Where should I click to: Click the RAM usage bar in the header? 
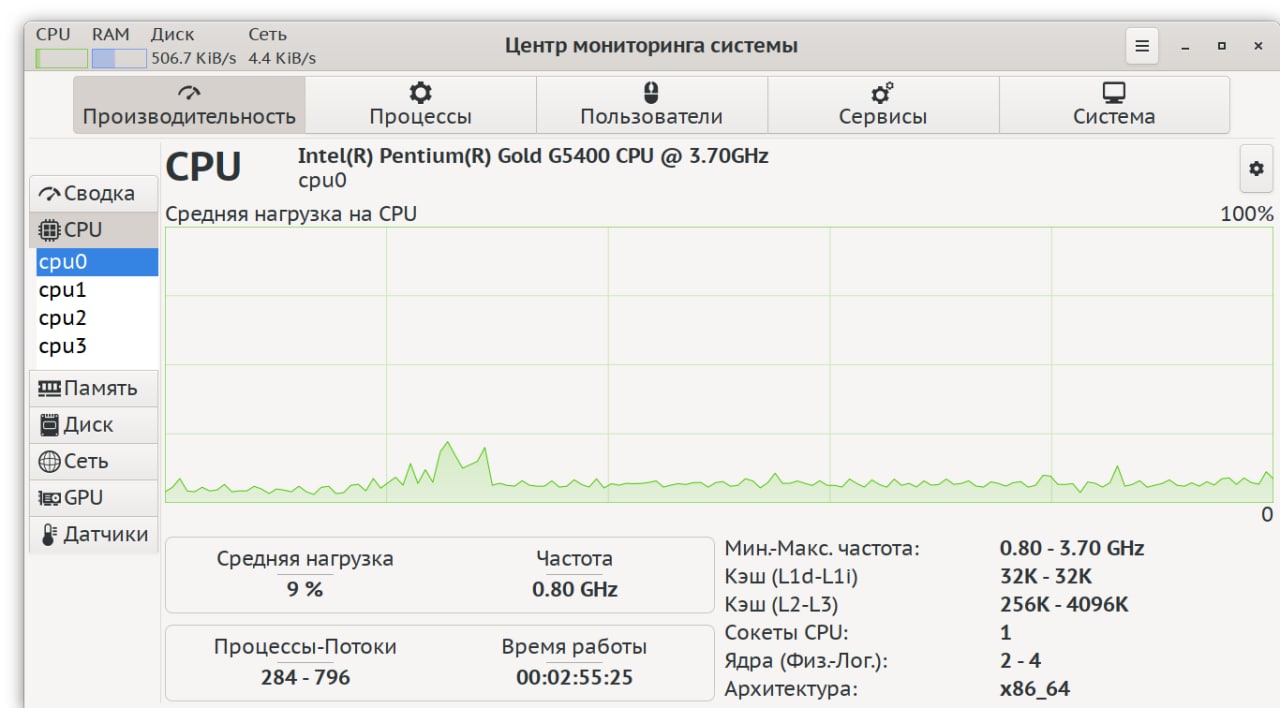(119, 58)
